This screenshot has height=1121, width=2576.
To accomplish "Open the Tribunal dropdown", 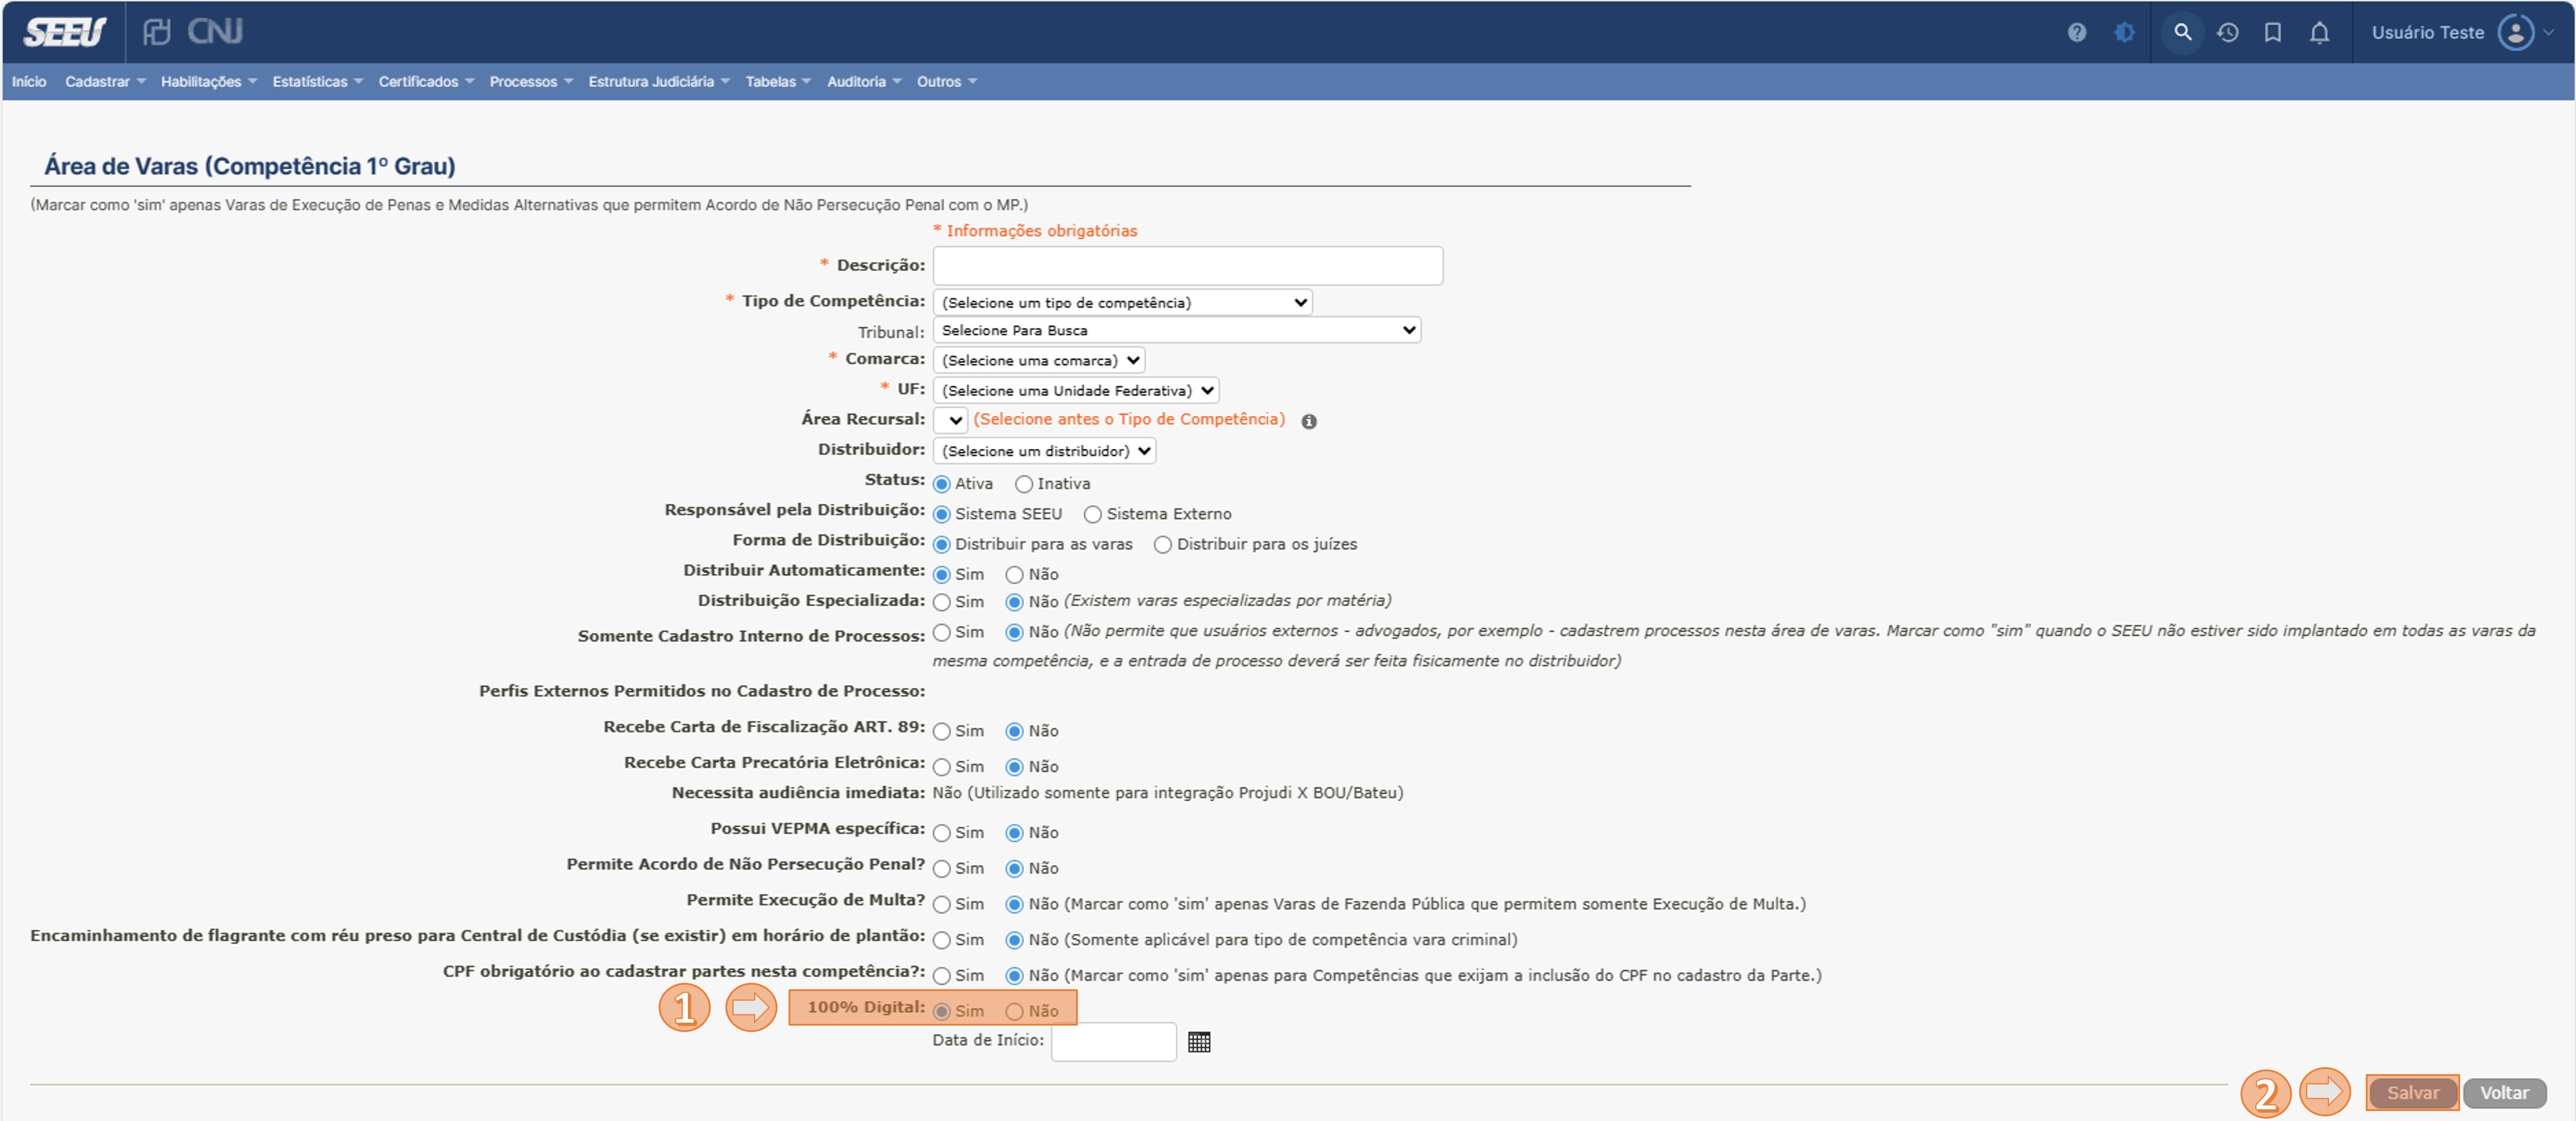I will 1176,330.
